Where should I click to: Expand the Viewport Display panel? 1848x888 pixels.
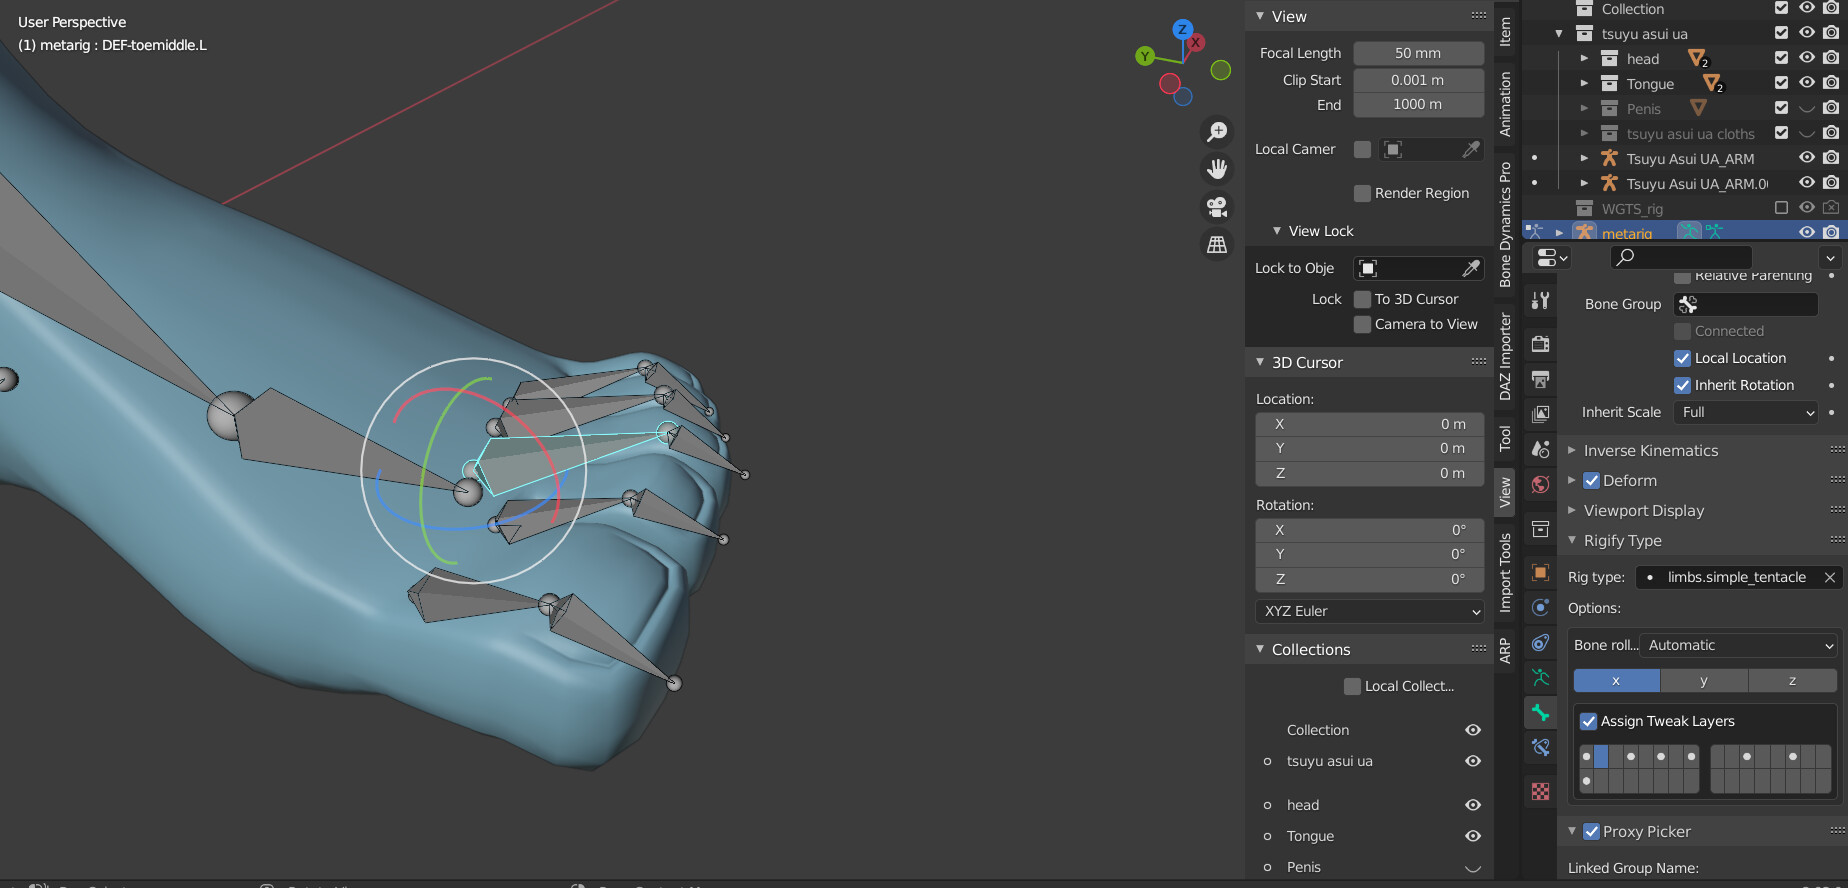pos(1644,511)
